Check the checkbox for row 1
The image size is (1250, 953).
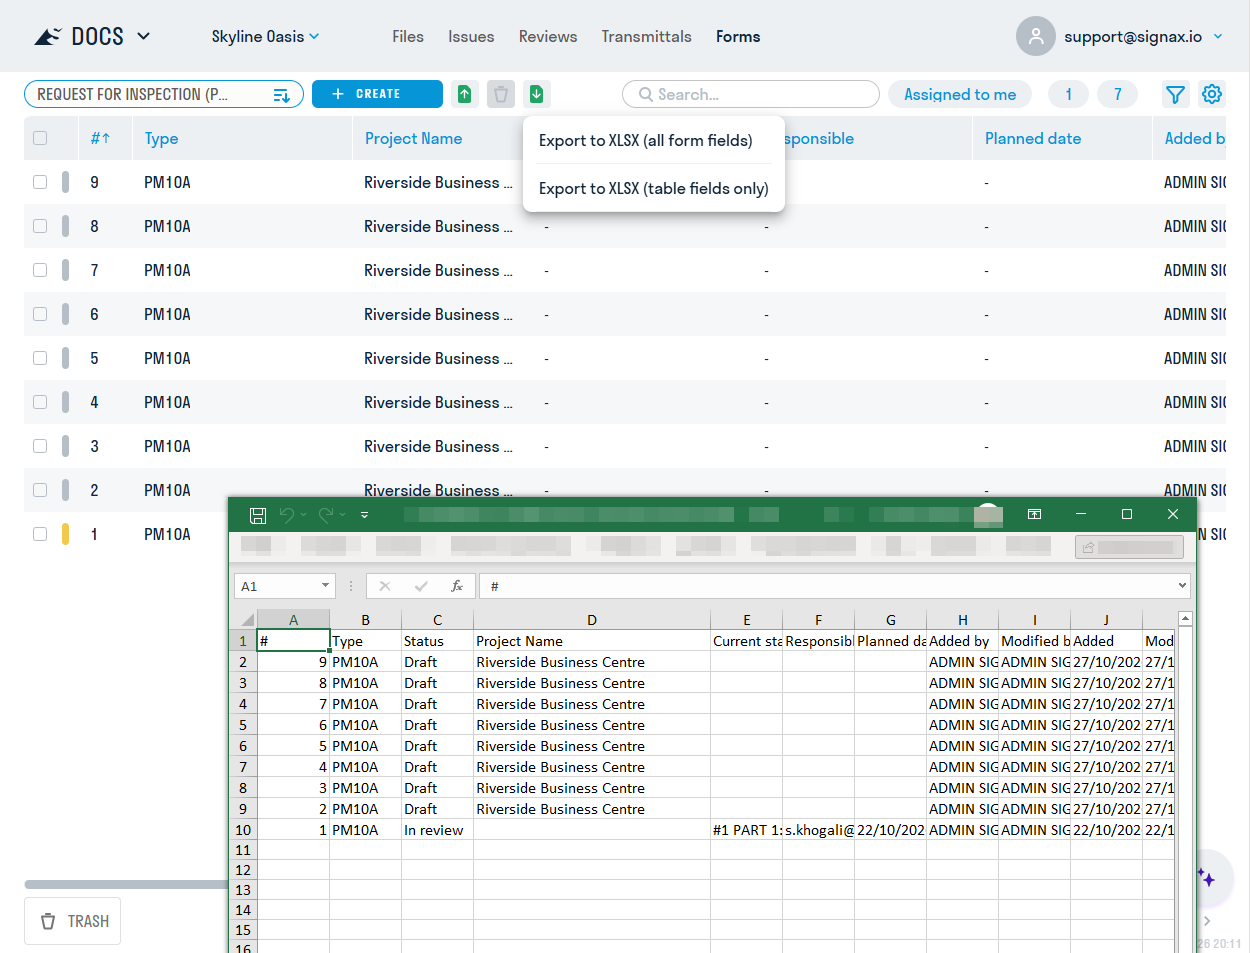40,534
